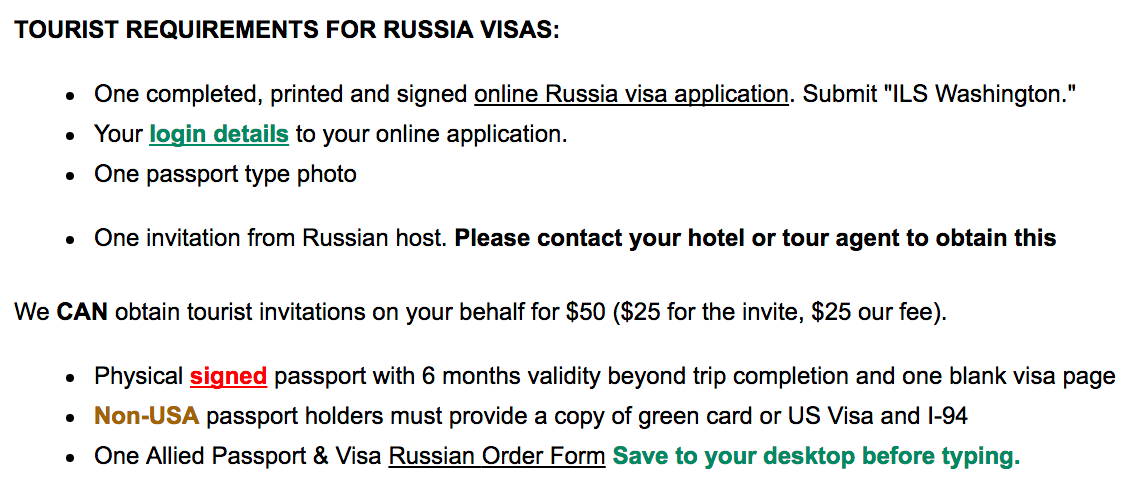Open the online Russia visa application link
This screenshot has width=1140, height=502.
631,95
